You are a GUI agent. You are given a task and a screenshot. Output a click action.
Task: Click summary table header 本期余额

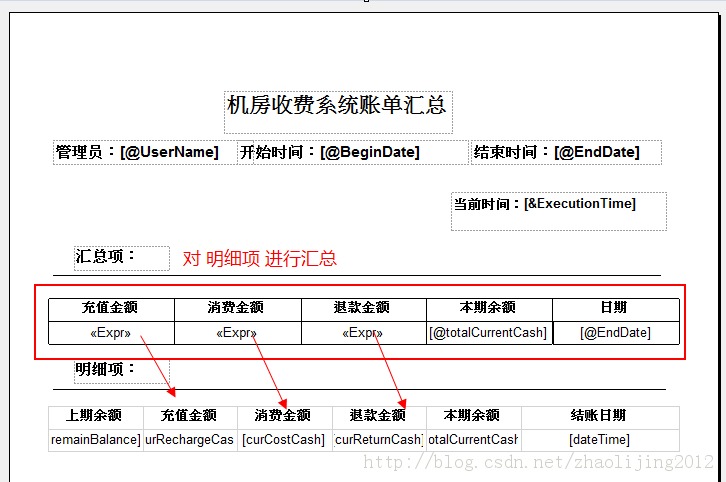(489, 310)
